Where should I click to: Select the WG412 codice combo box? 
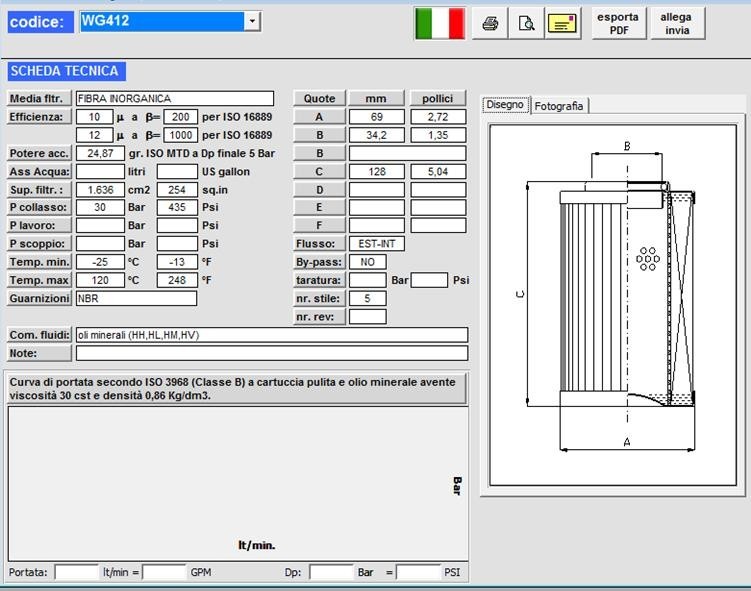click(162, 21)
